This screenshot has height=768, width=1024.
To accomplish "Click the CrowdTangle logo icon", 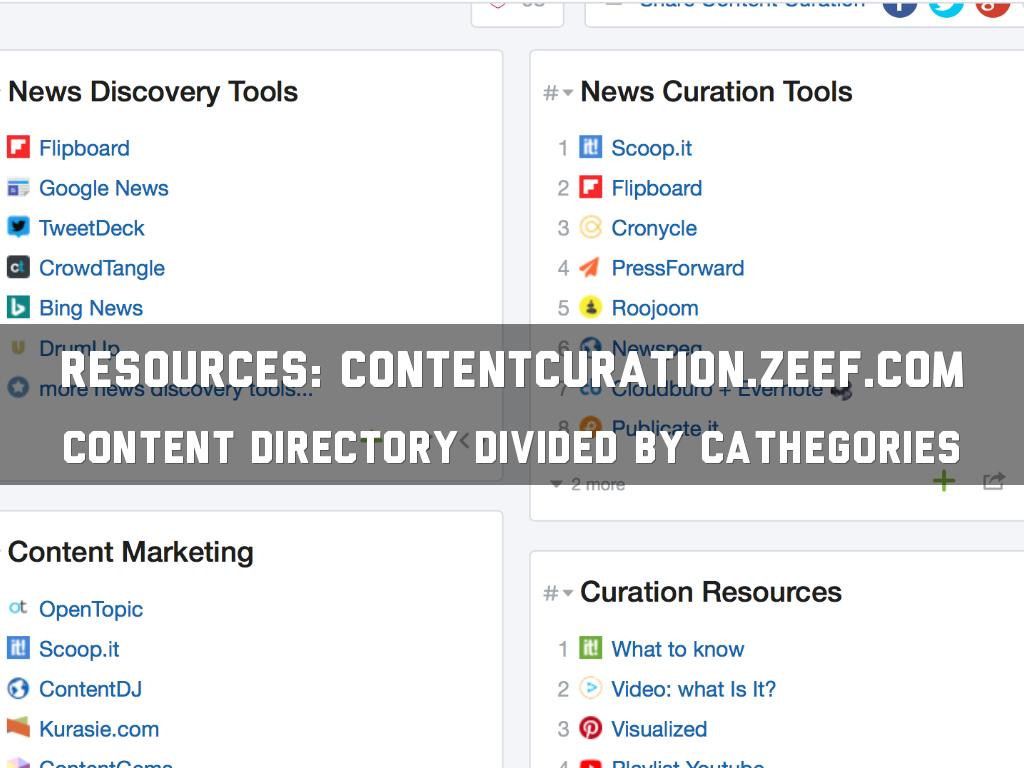I will click(x=18, y=268).
